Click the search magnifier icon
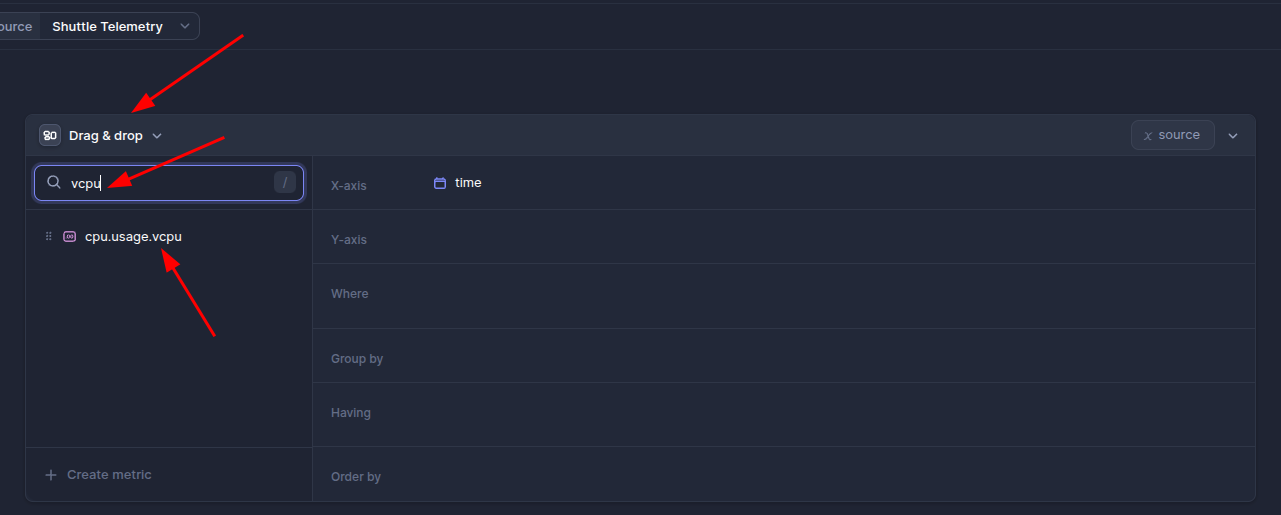The height and width of the screenshot is (515, 1281). click(x=54, y=183)
